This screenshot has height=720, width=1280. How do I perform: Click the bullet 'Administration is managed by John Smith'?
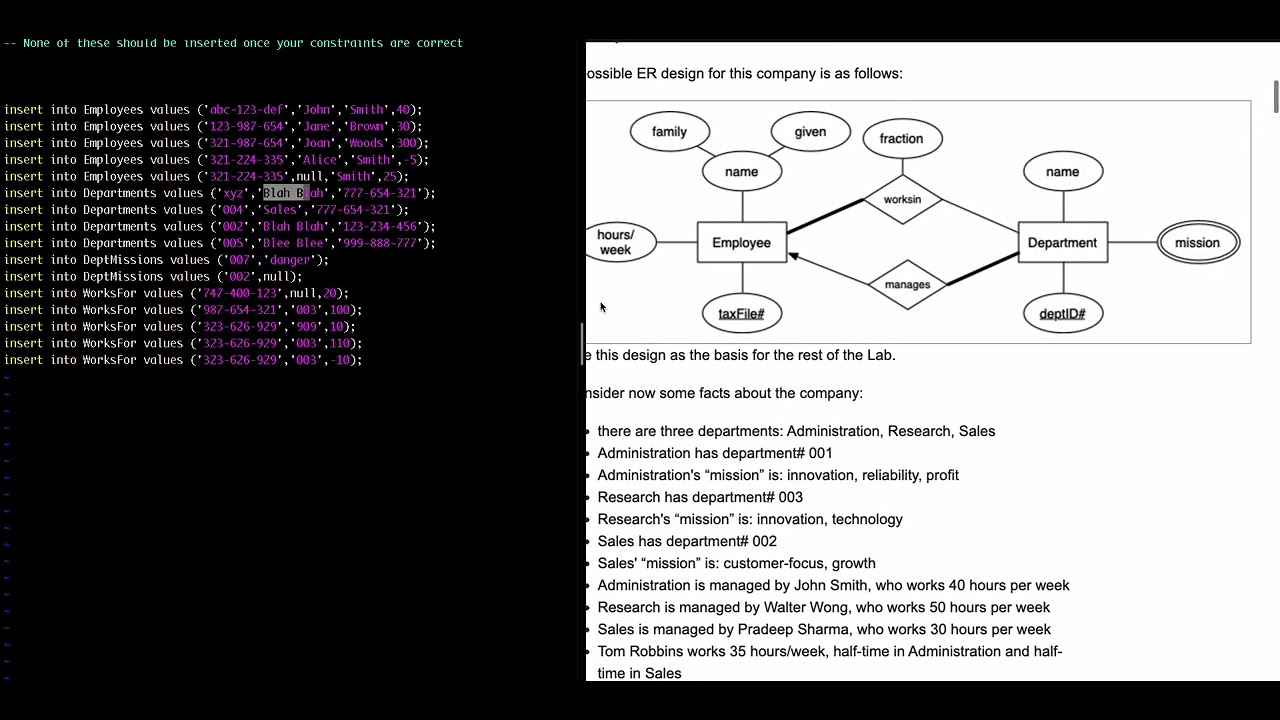click(833, 585)
